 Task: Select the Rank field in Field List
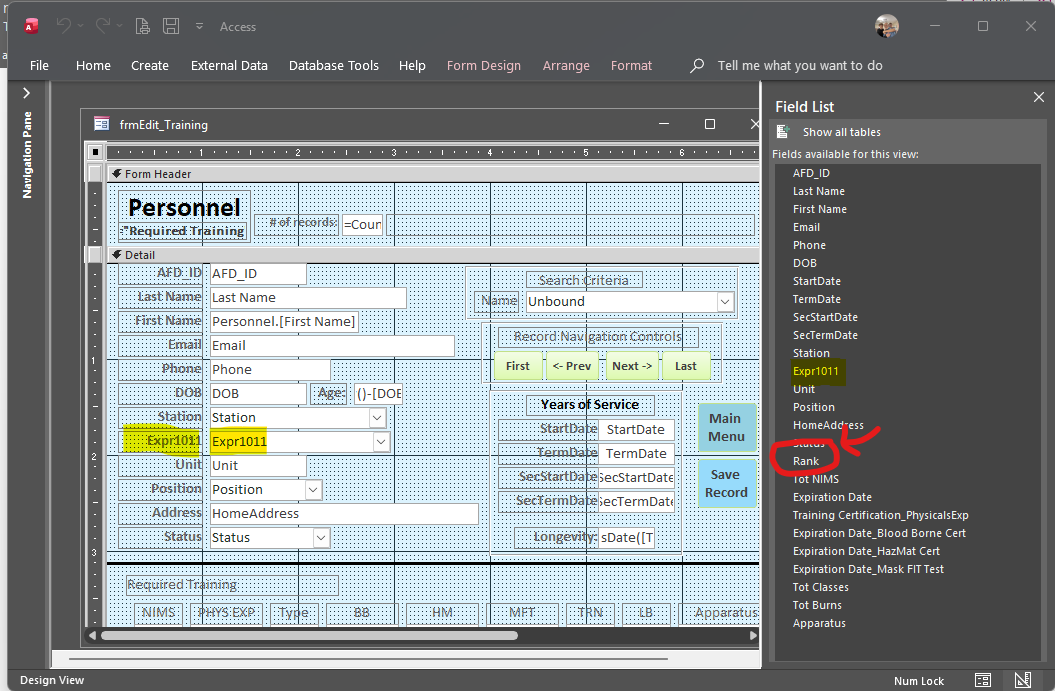click(x=806, y=461)
